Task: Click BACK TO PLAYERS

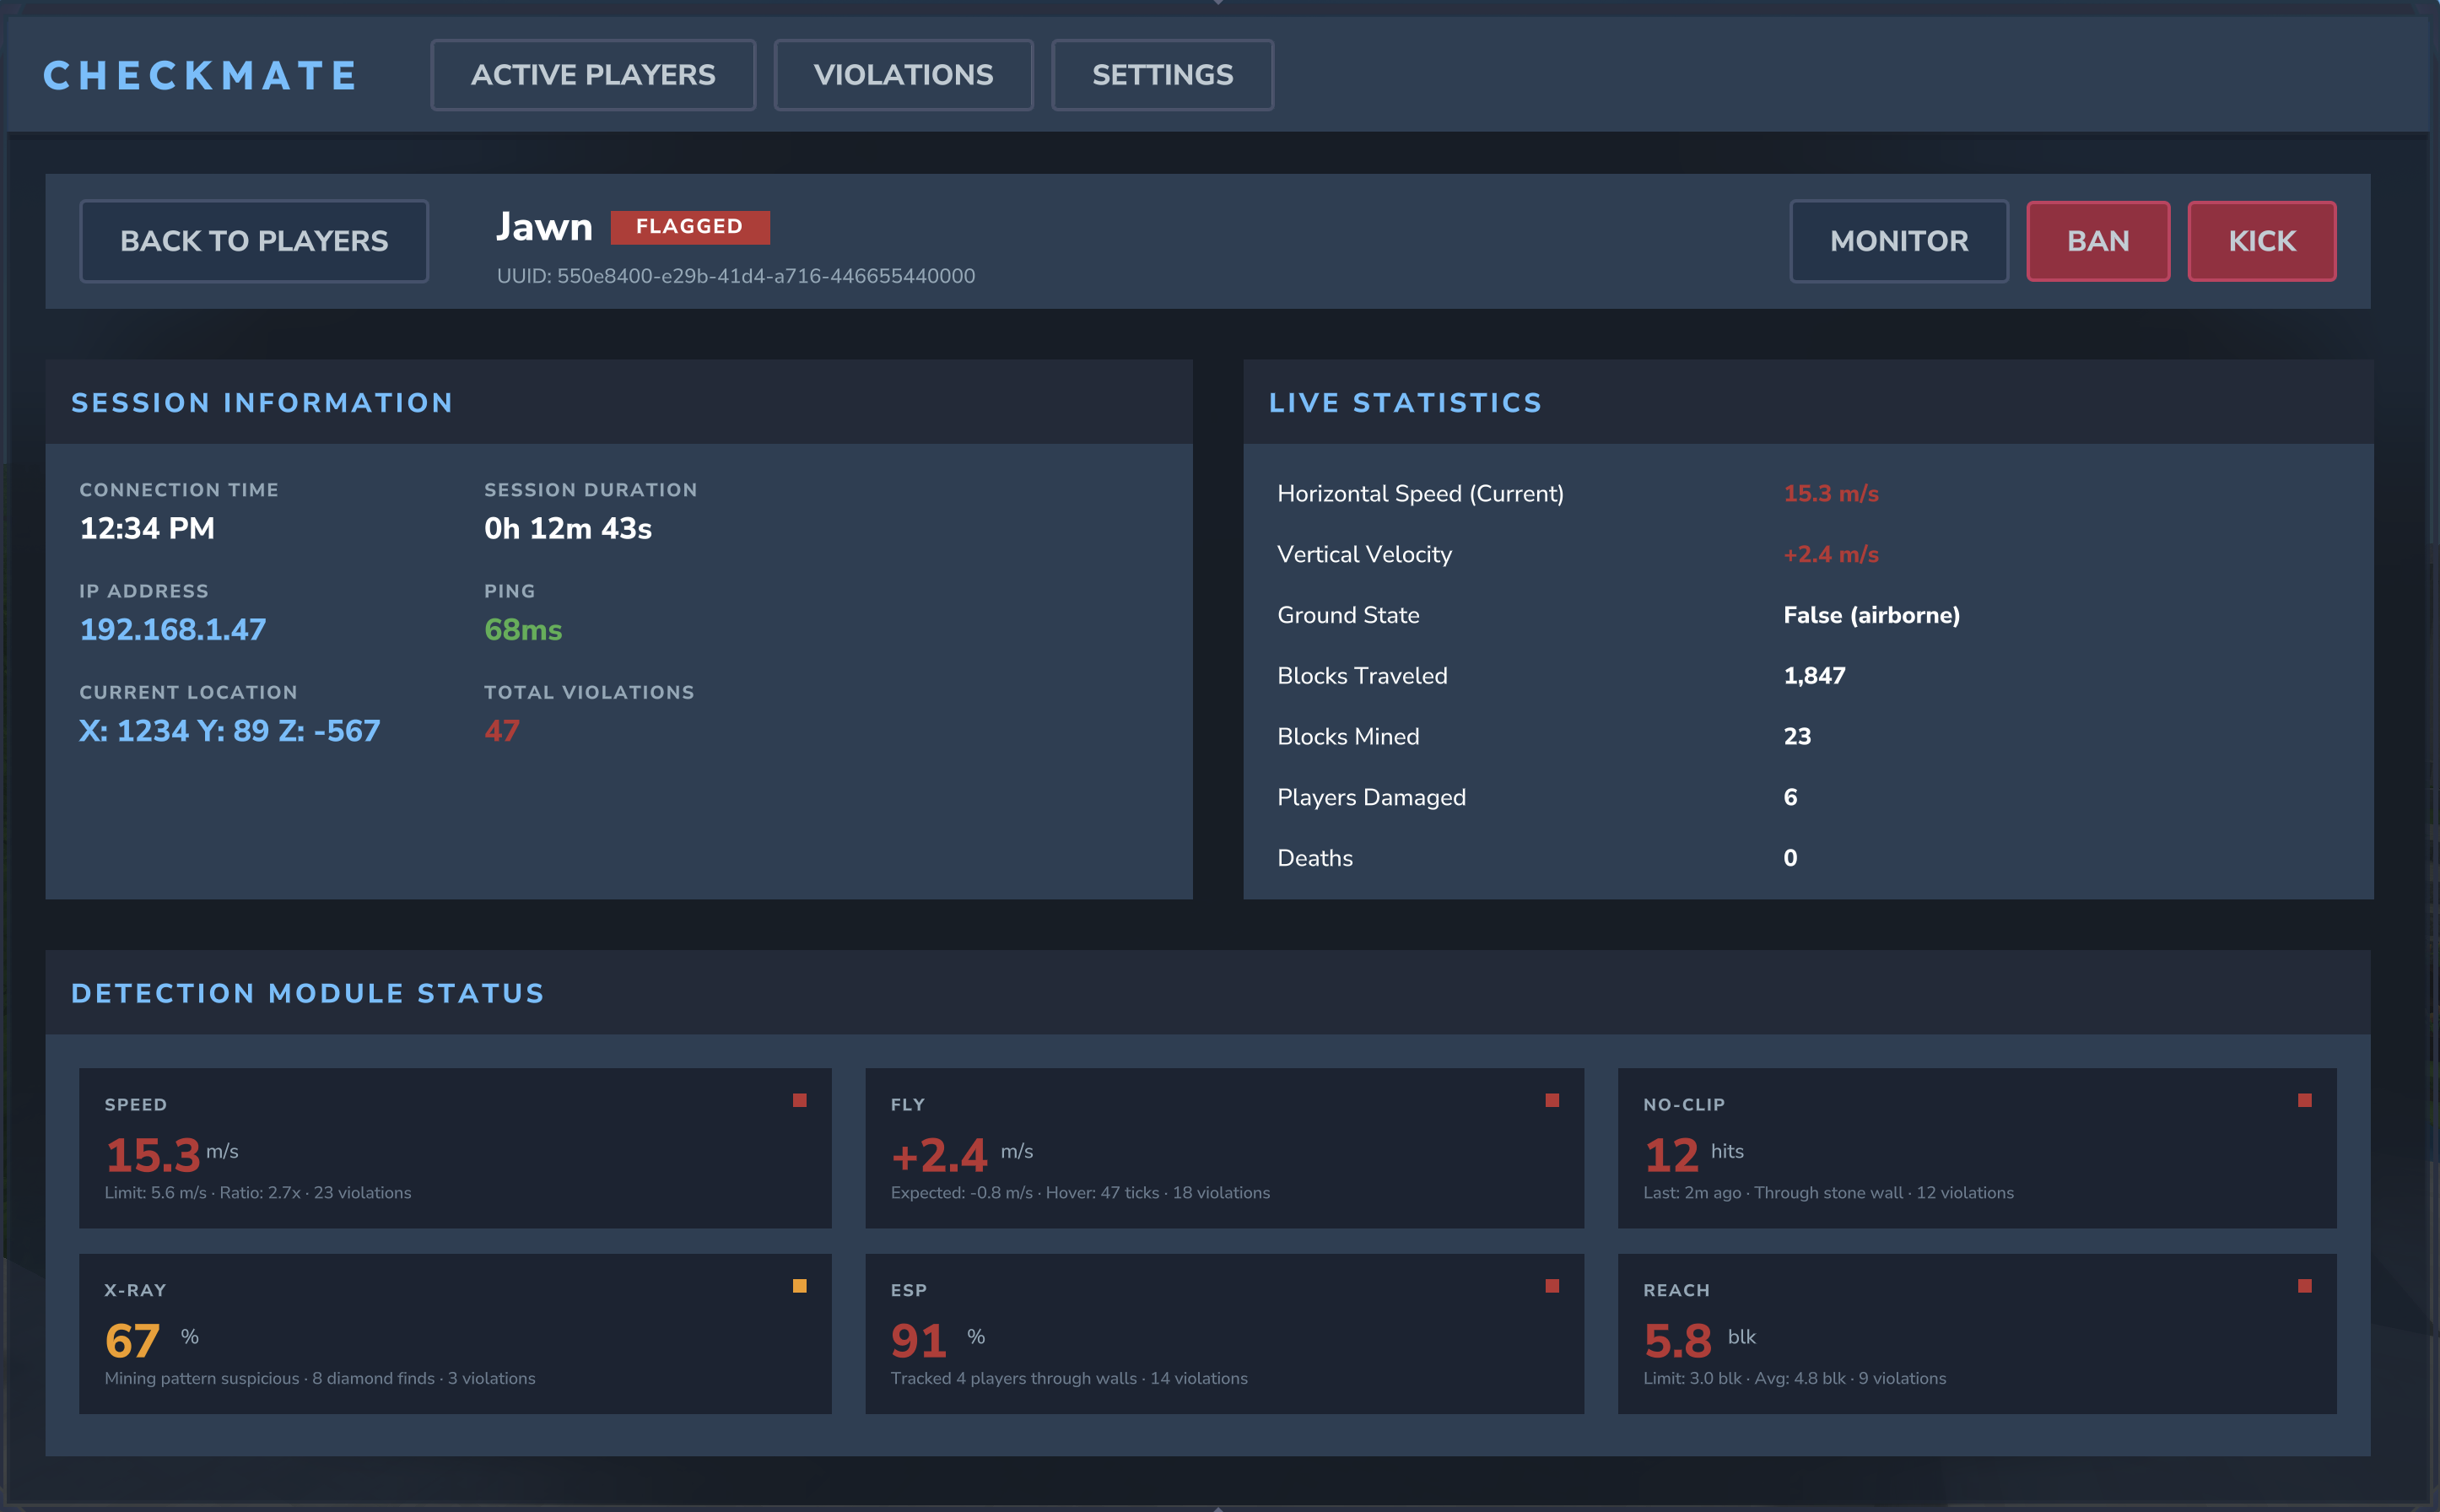Action: click(254, 240)
